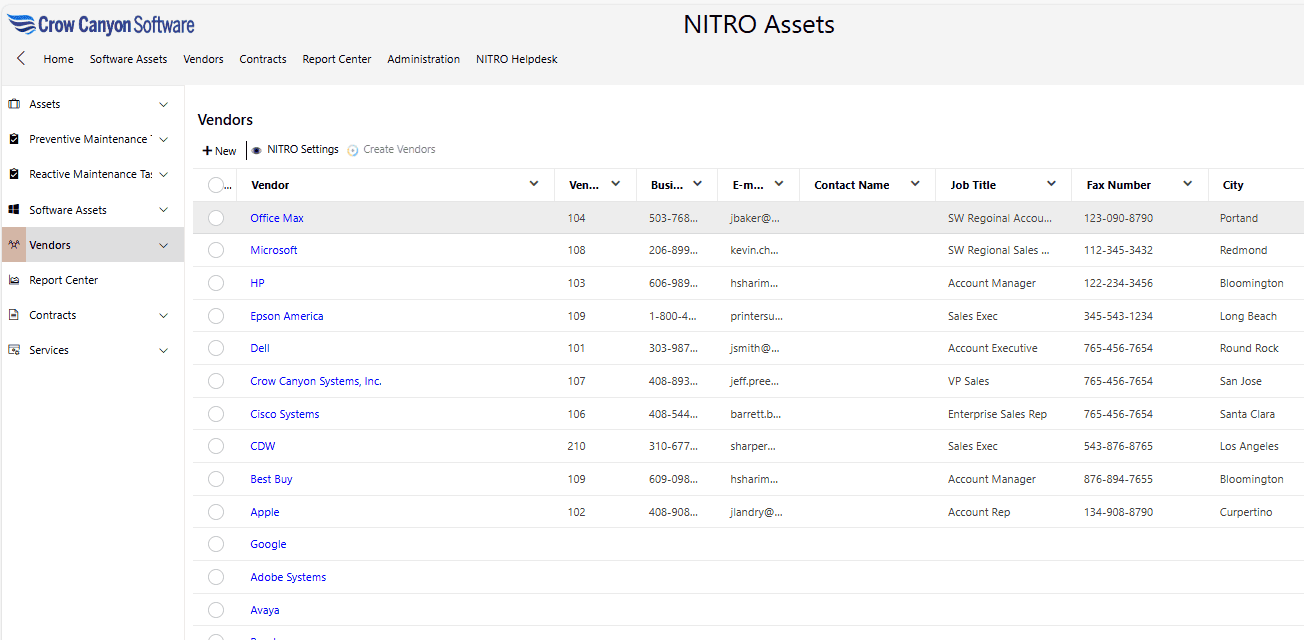
Task: Open Contracts in the top navigation
Action: 263,59
